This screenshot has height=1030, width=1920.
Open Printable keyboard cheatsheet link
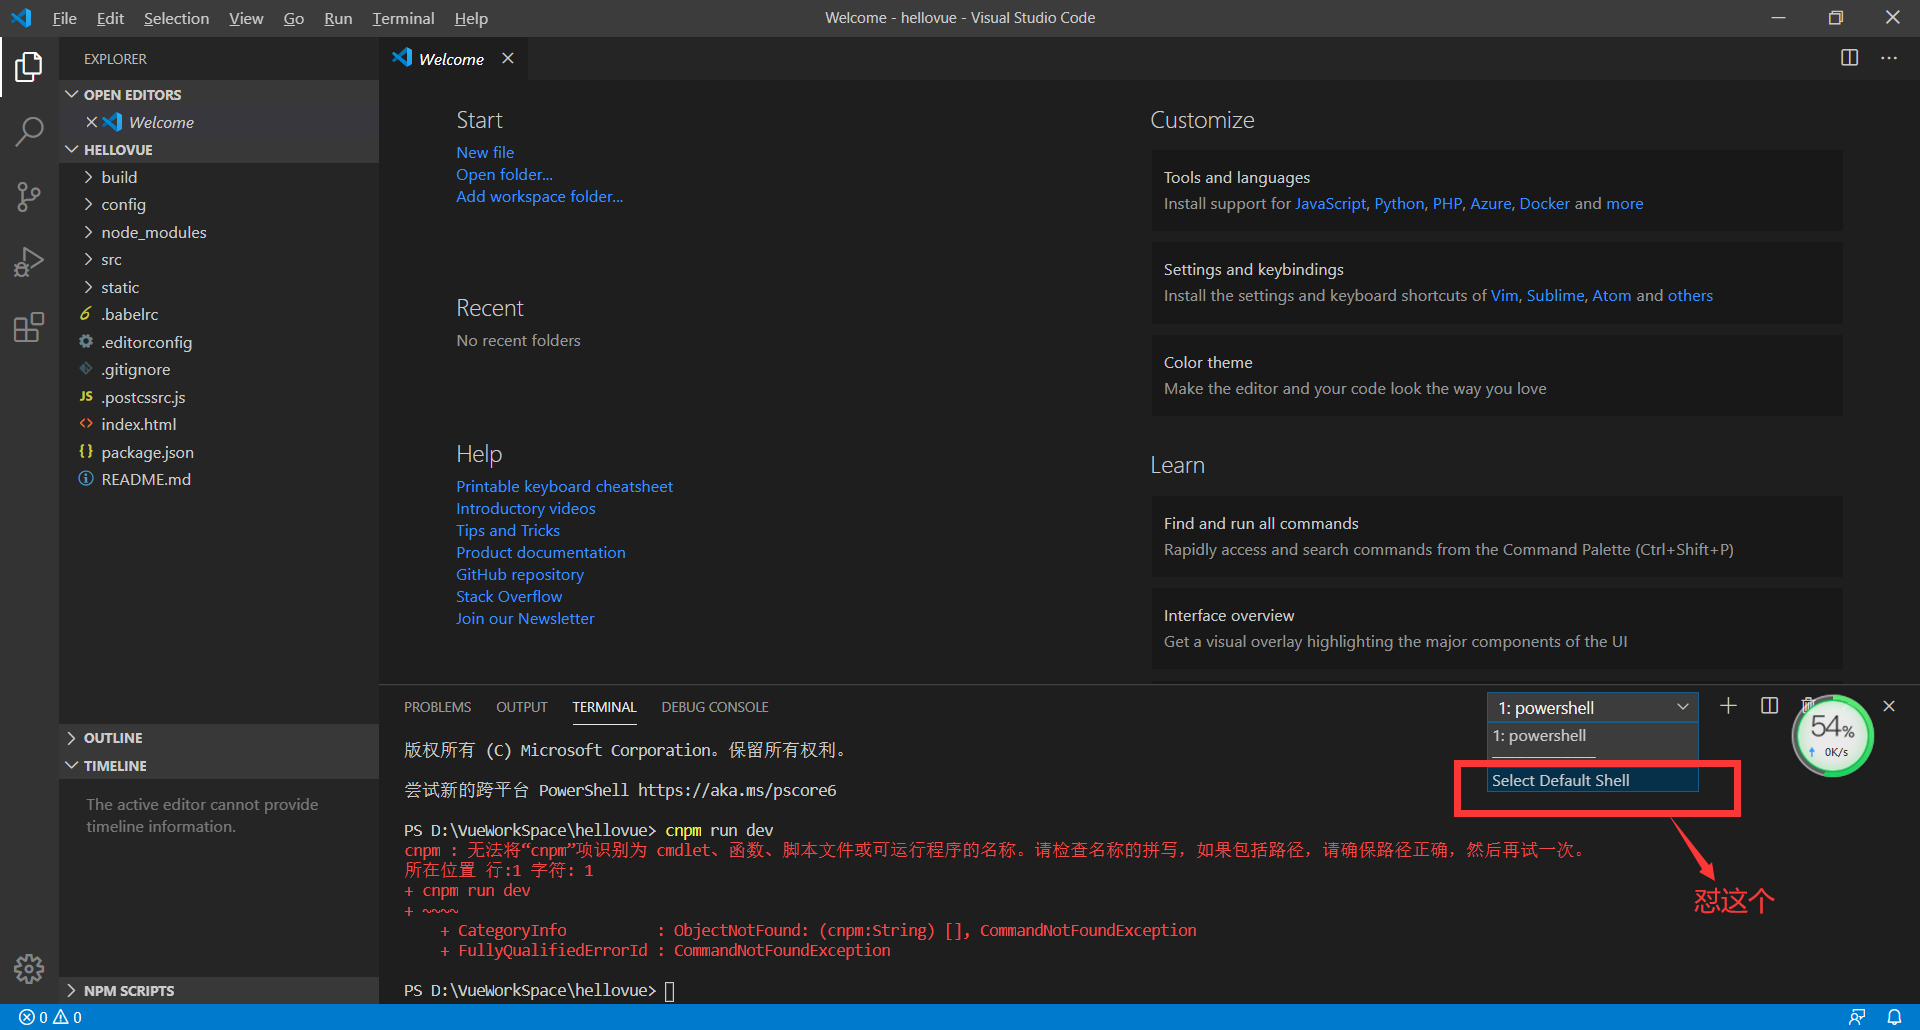tap(564, 486)
